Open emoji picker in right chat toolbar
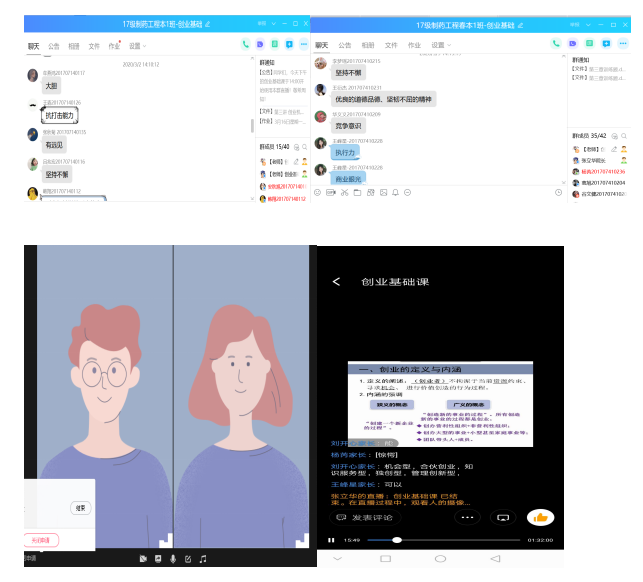Viewport: 643px width, 582px height. pyautogui.click(x=318, y=192)
